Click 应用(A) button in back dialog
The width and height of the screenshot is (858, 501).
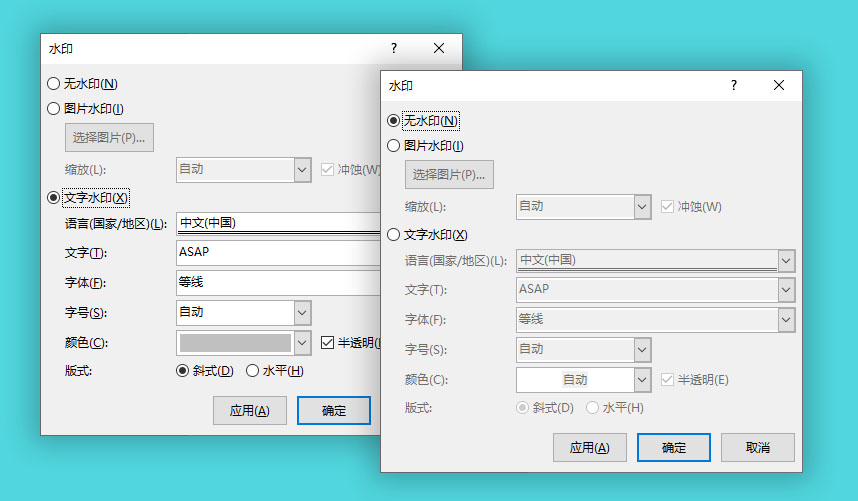point(250,411)
